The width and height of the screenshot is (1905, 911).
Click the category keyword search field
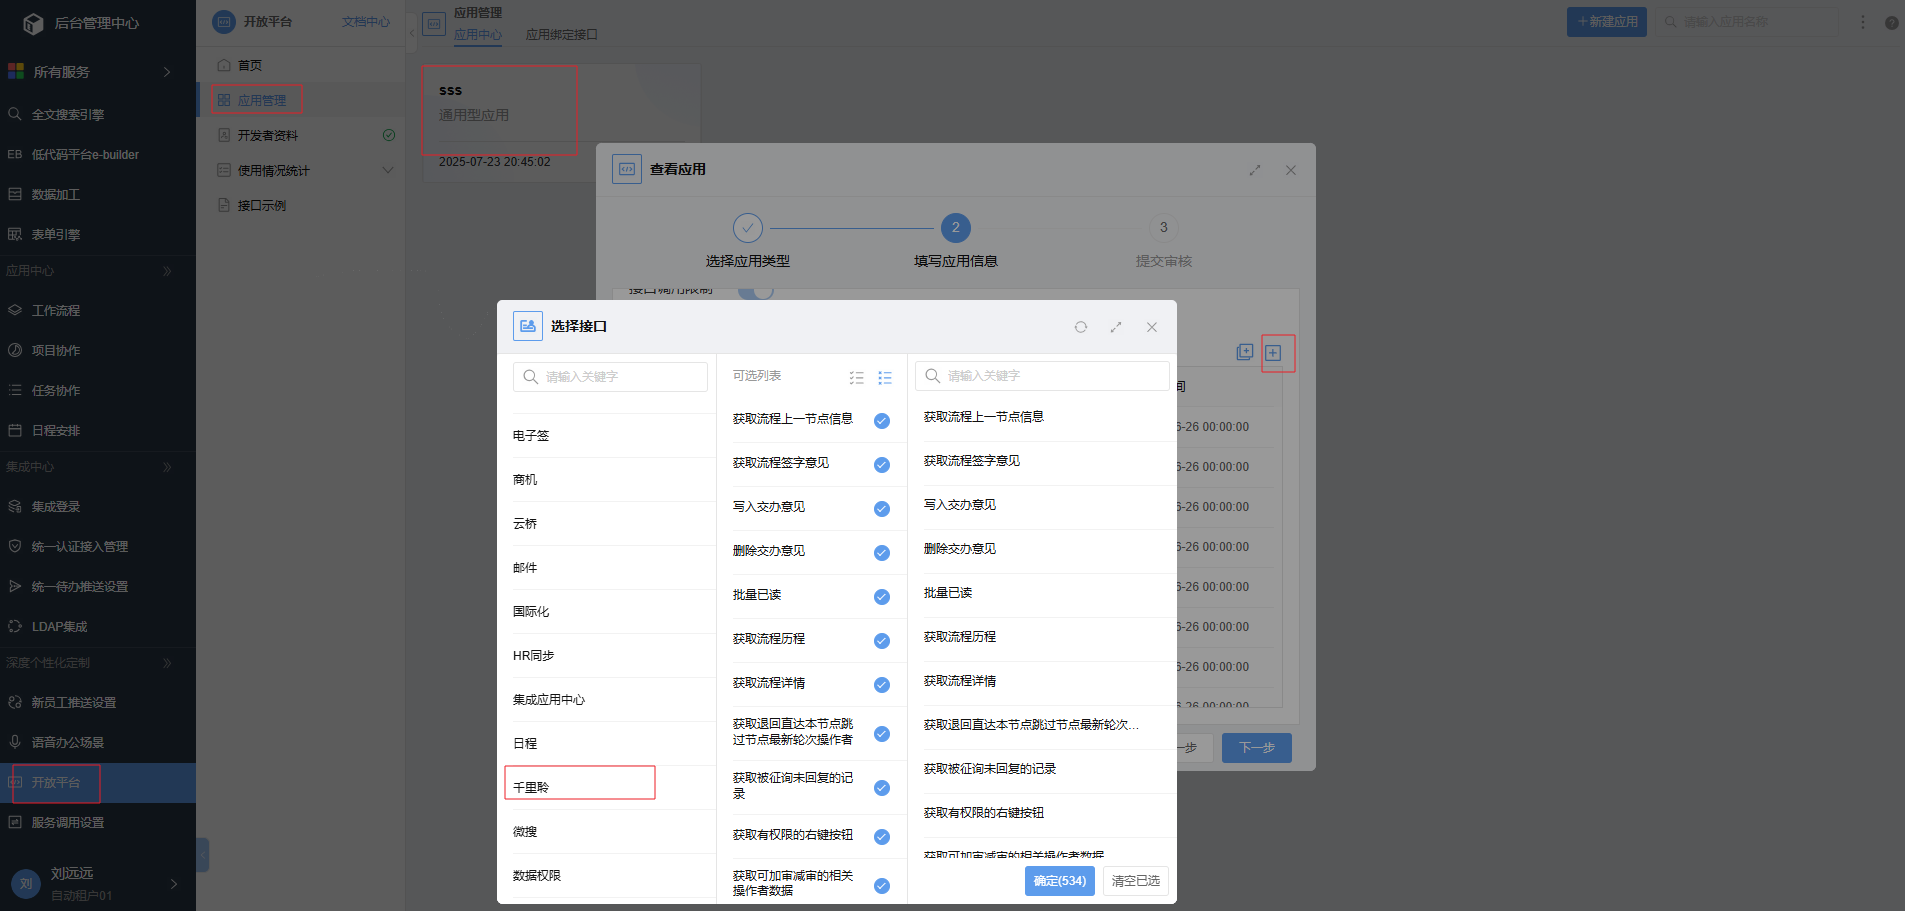tap(610, 377)
